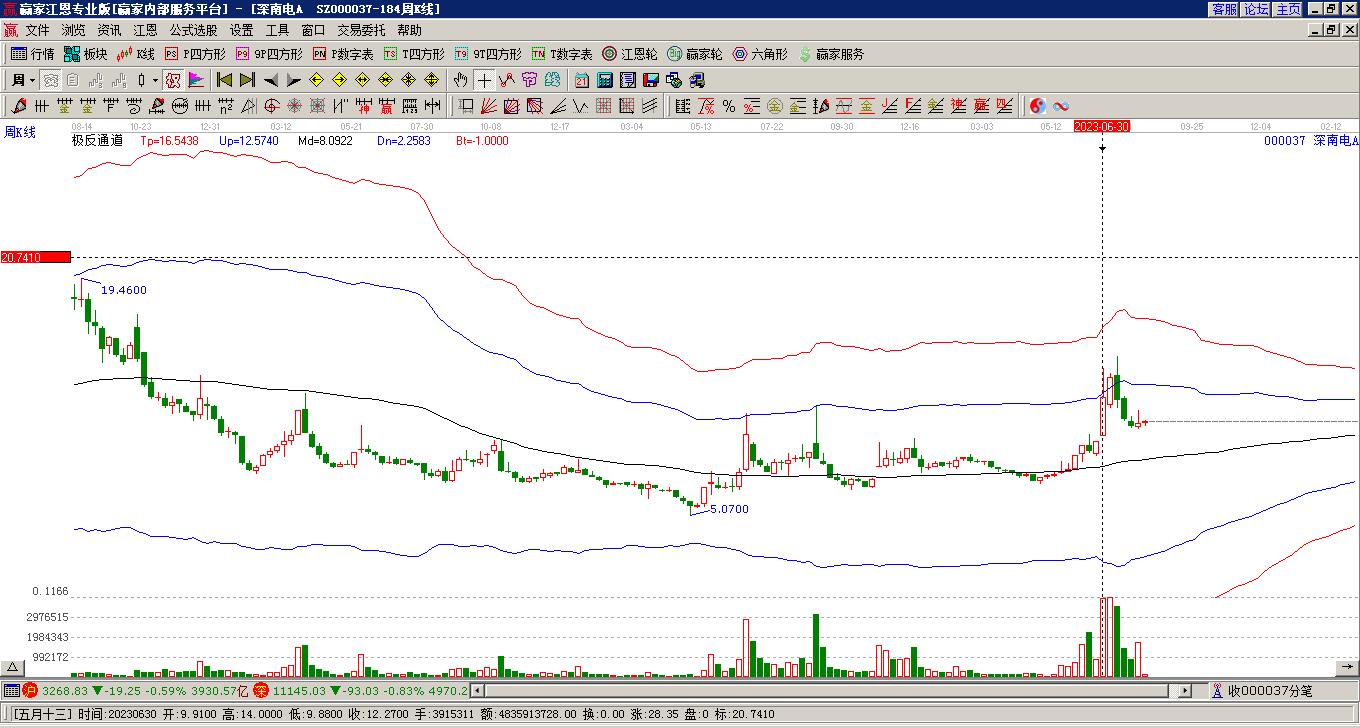
Task: Click the 论坛 forum link
Action: [1256, 9]
